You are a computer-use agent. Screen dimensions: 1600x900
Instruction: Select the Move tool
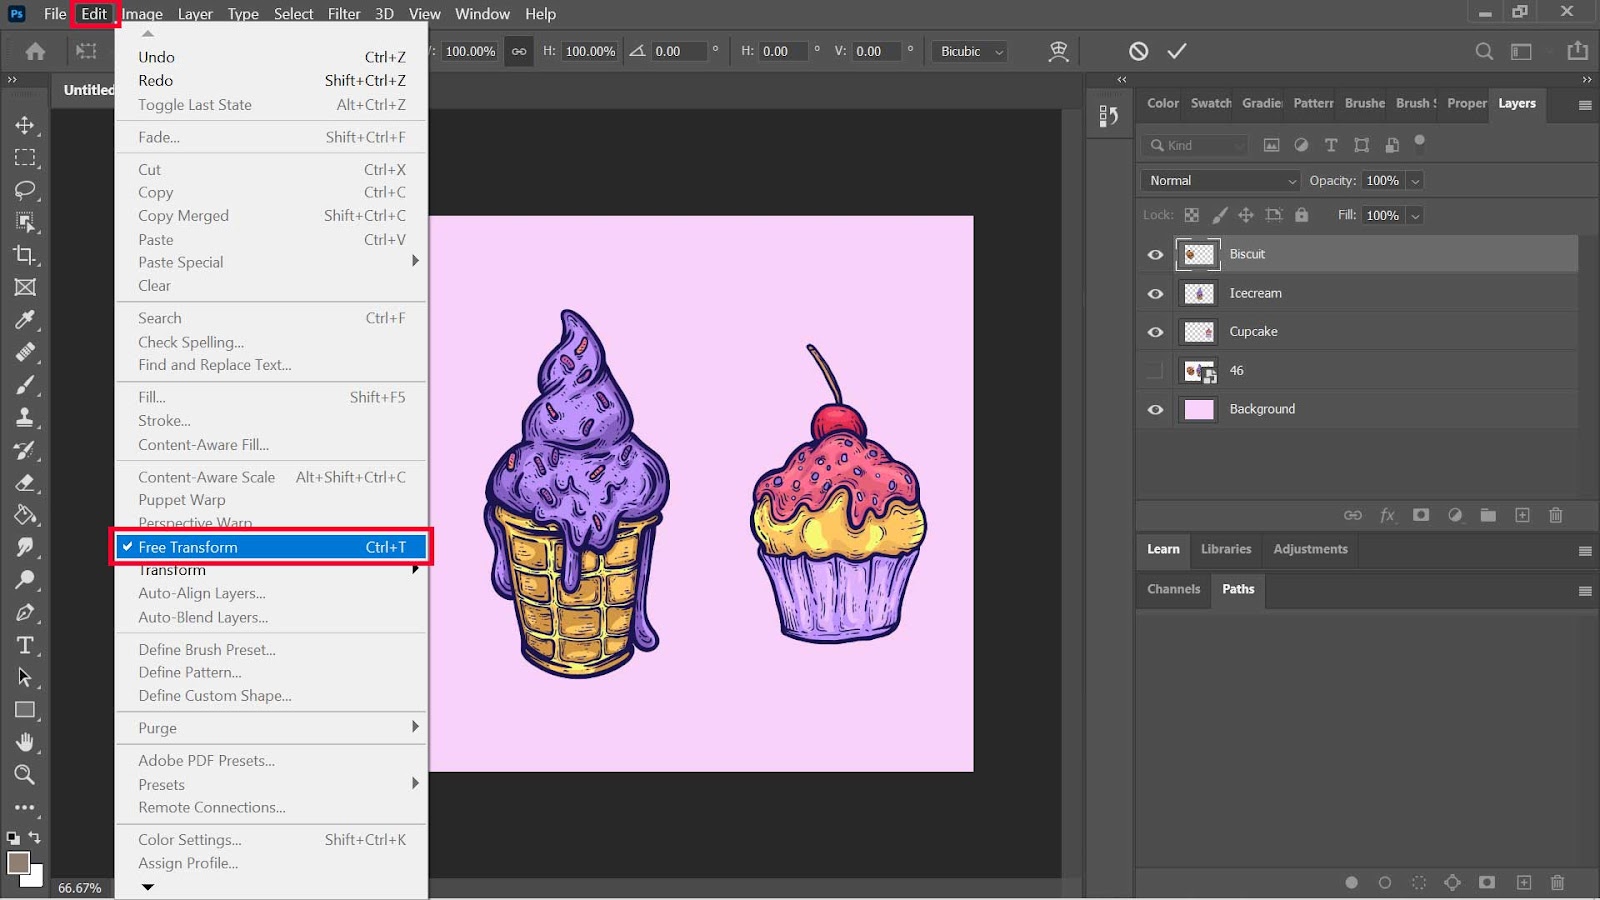(x=25, y=125)
